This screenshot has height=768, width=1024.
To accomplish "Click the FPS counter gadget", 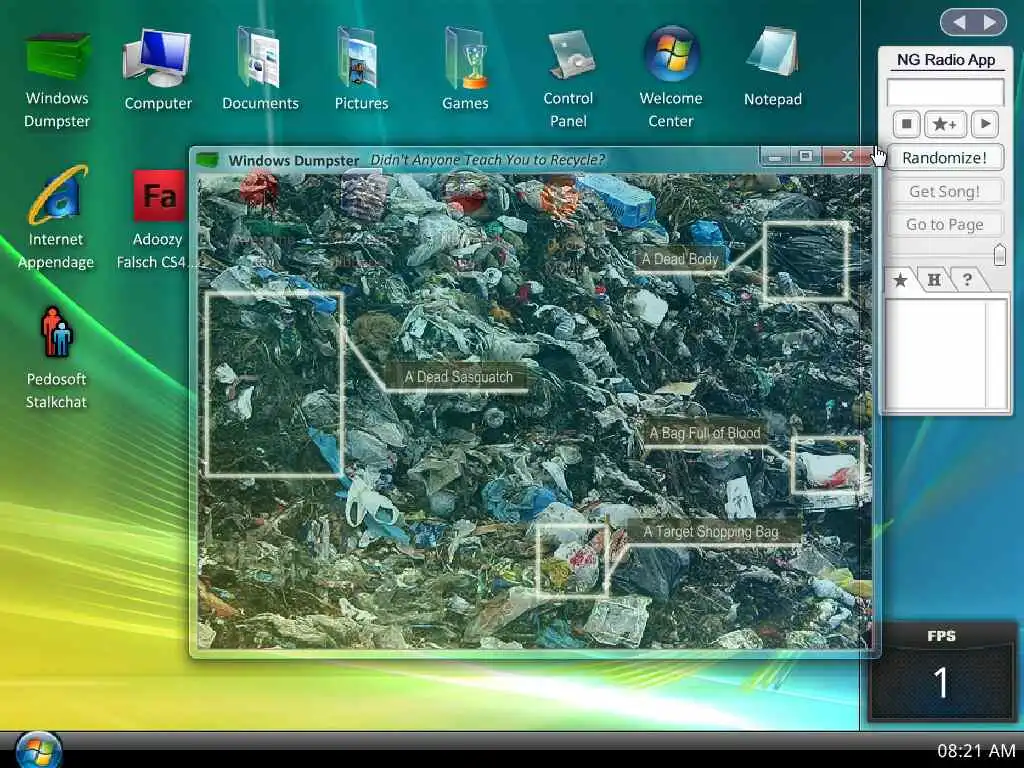I will click(941, 673).
